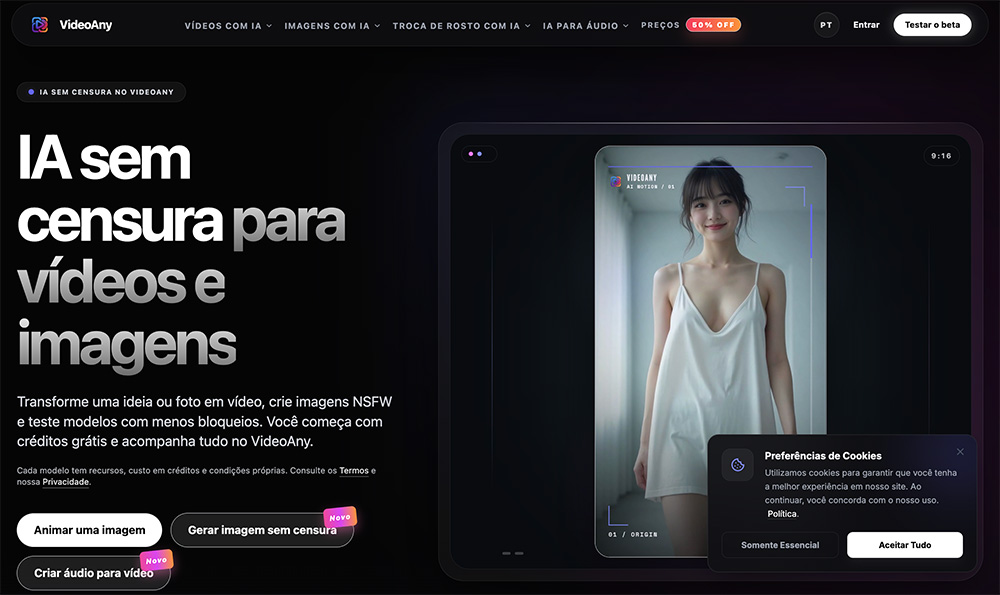1000x595 pixels.
Task: Click the slide indicator dashes under preview
Action: pos(513,553)
